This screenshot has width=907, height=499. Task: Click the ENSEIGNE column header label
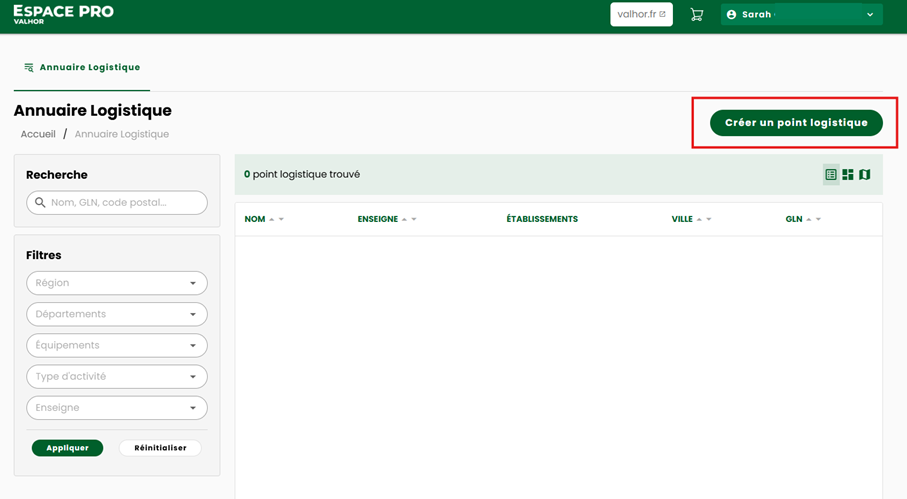point(378,219)
